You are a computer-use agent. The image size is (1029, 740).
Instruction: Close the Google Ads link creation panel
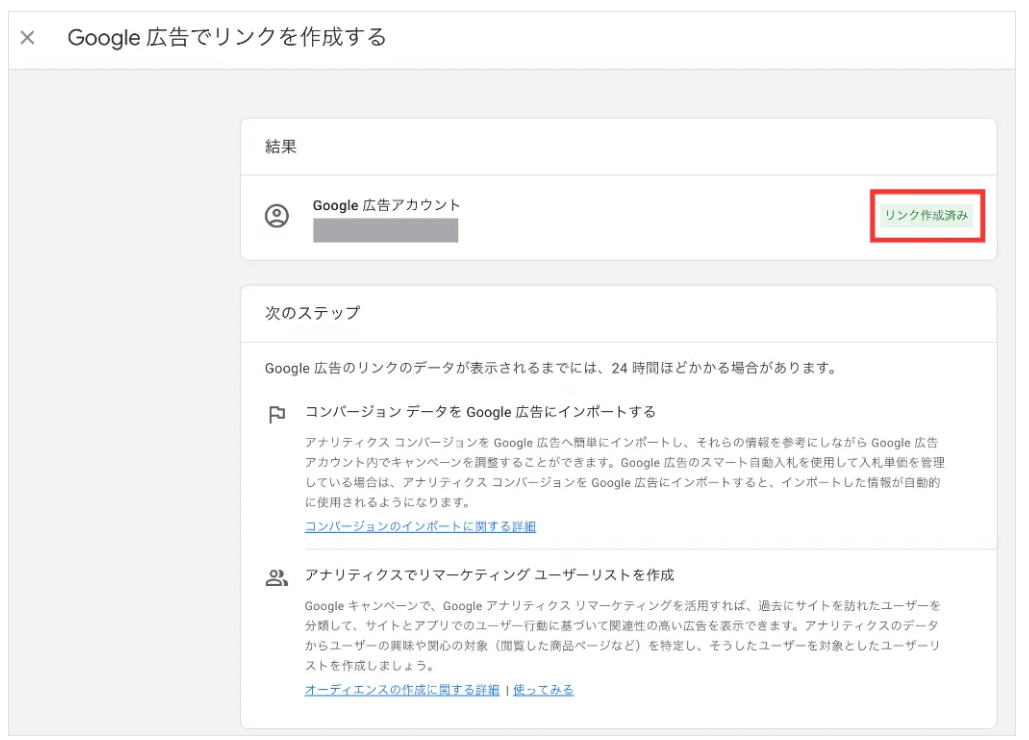click(x=28, y=38)
